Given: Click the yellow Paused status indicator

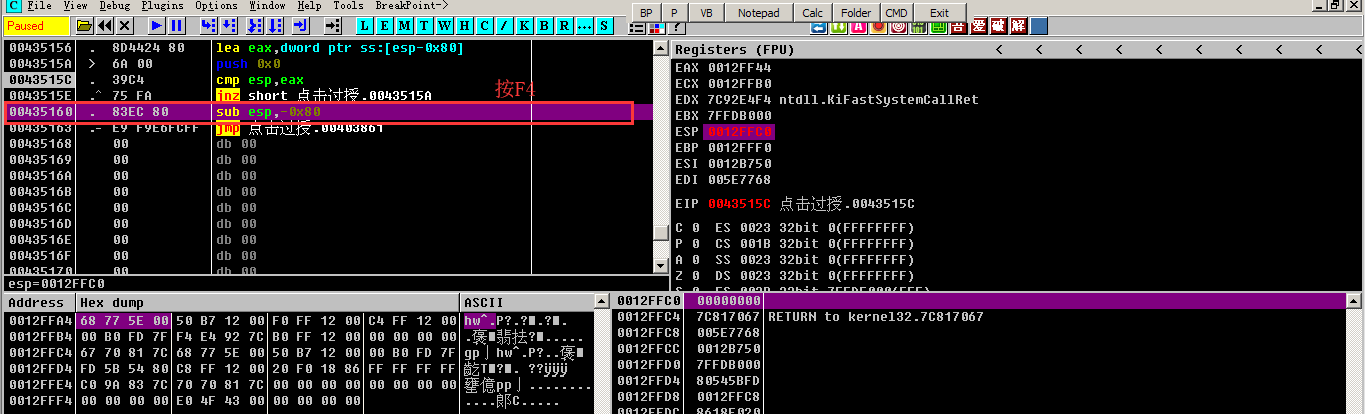Looking at the screenshot, I should pyautogui.click(x=38, y=26).
